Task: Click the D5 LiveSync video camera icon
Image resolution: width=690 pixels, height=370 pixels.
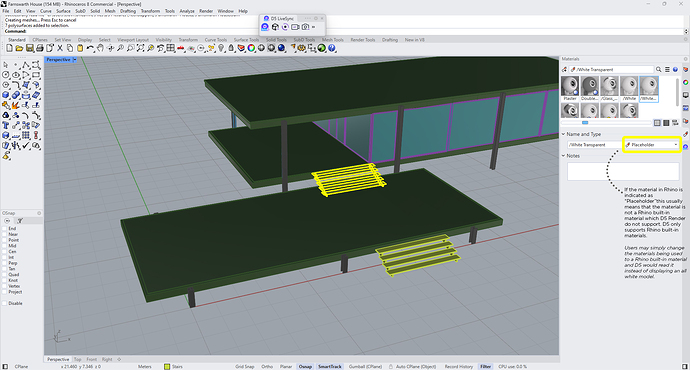Action: click(295, 27)
